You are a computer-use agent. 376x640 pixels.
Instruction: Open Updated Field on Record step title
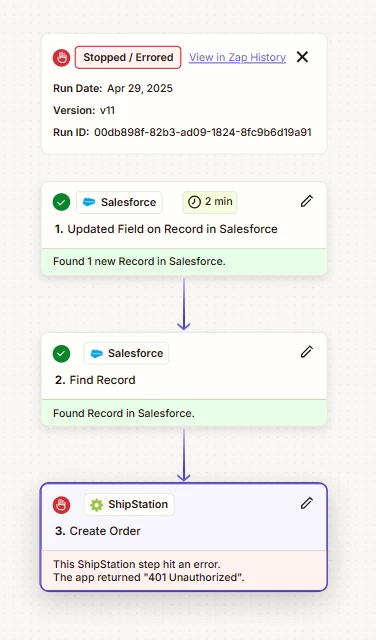tap(166, 229)
